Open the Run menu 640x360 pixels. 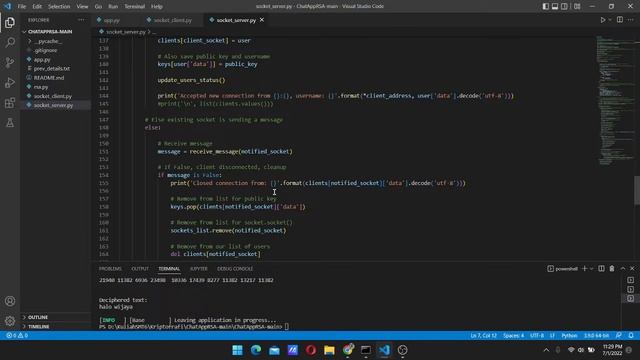coord(113,7)
